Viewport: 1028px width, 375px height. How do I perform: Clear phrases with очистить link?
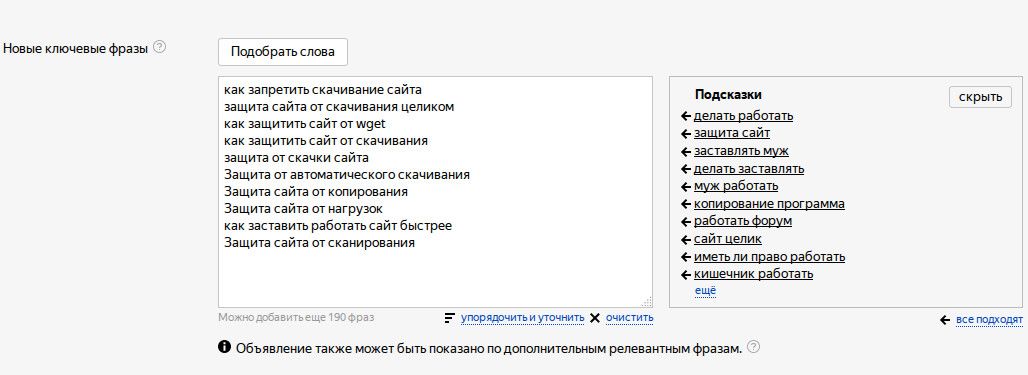click(x=629, y=318)
